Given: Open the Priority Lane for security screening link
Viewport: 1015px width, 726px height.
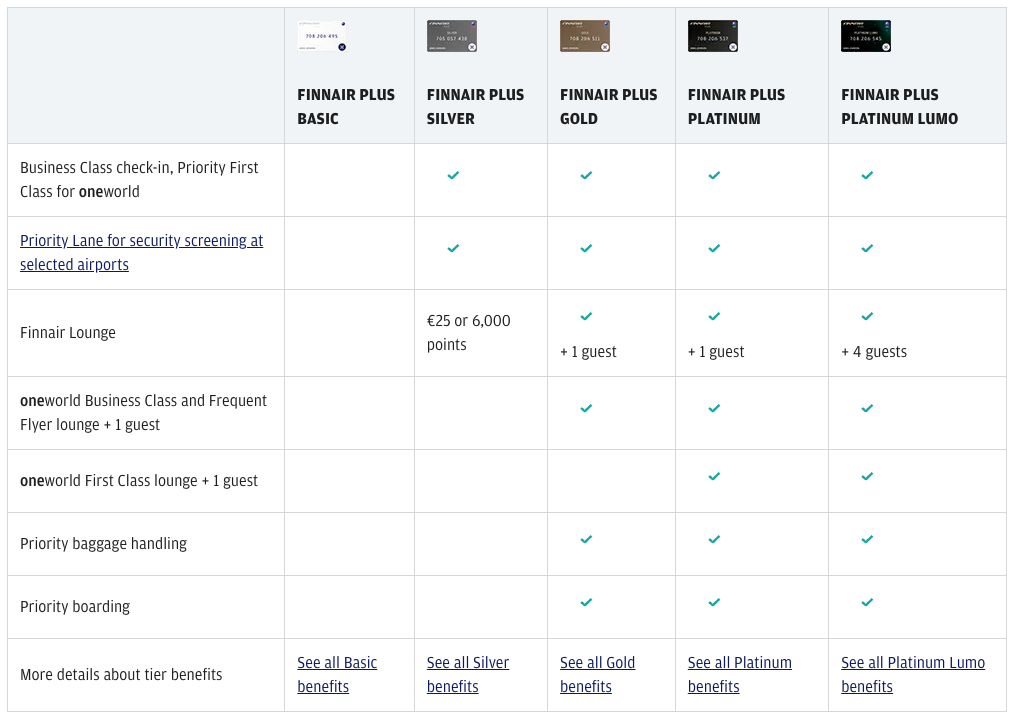Looking at the screenshot, I should (x=141, y=252).
